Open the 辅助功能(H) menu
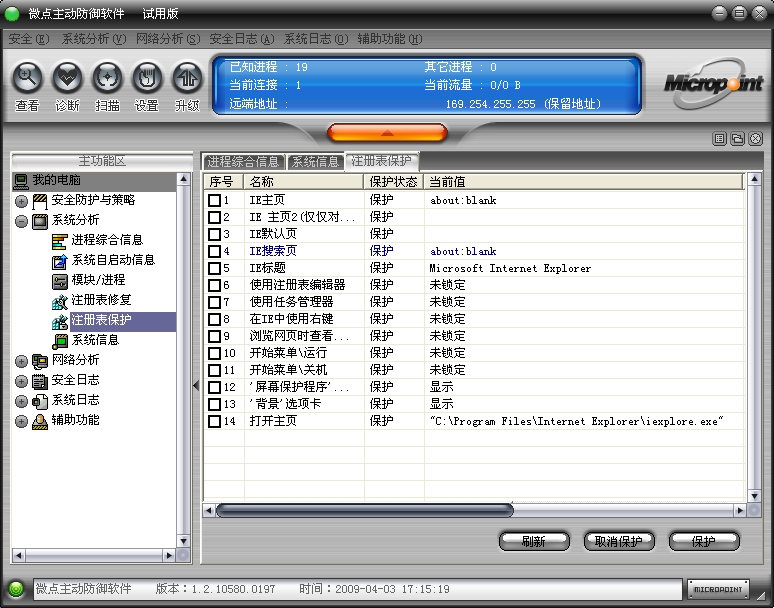The width and height of the screenshot is (774, 608). tap(390, 39)
